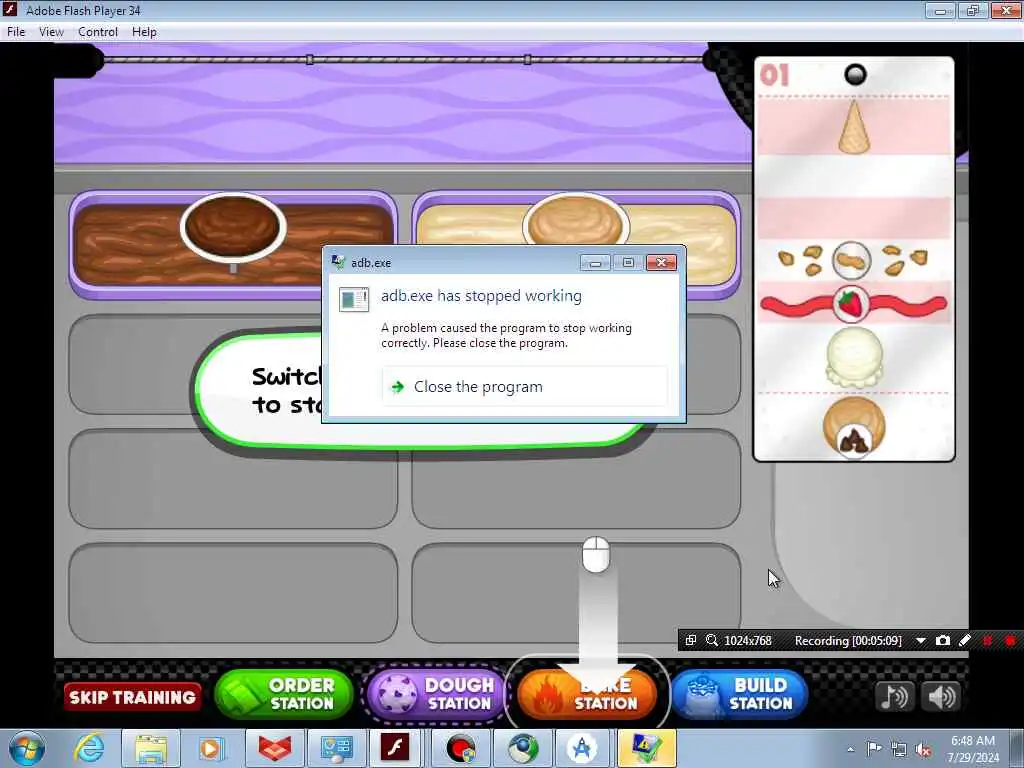Minimize the Adobe Flash Player window
This screenshot has width=1024, height=768.
click(940, 10)
